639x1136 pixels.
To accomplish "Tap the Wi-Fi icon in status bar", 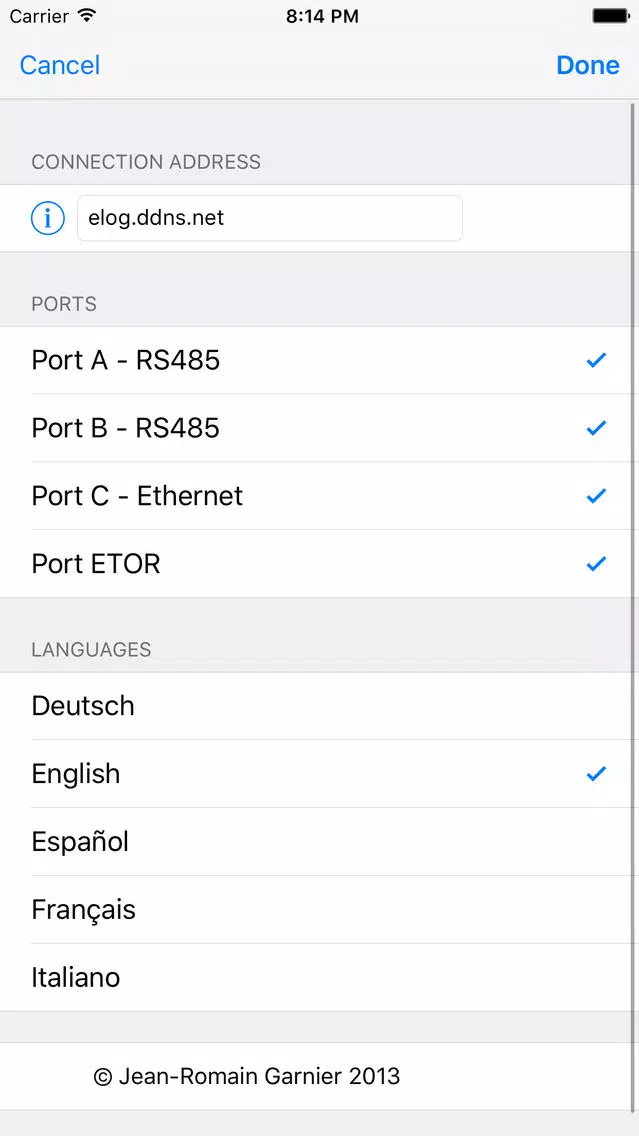I will tap(87, 15).
